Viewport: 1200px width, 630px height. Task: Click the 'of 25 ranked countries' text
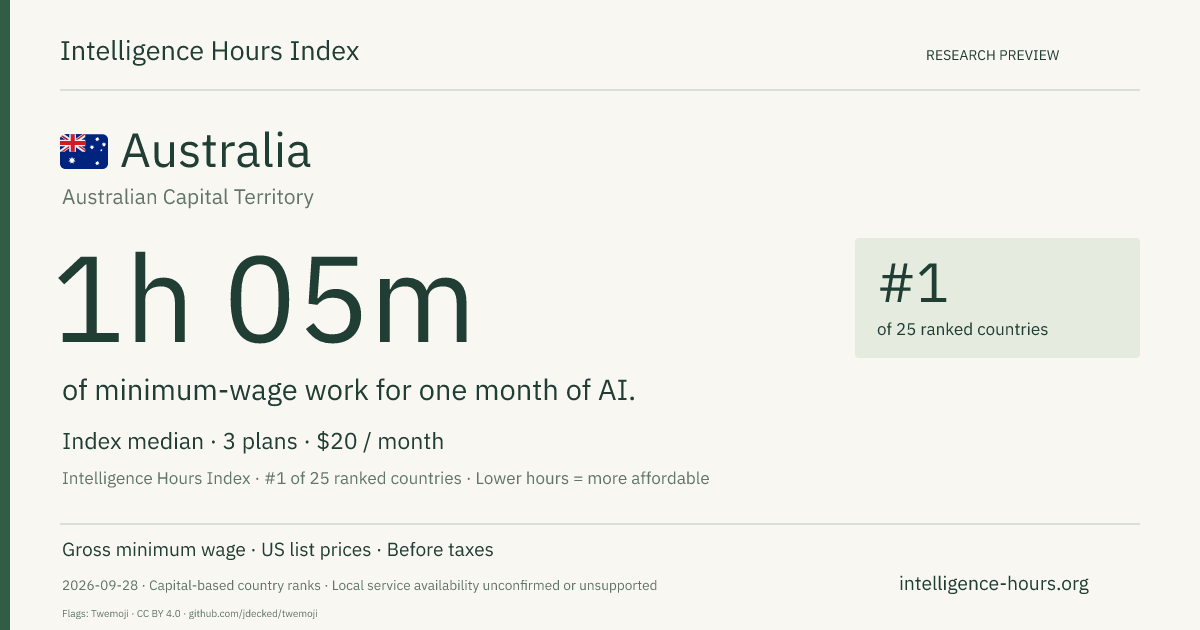click(962, 329)
